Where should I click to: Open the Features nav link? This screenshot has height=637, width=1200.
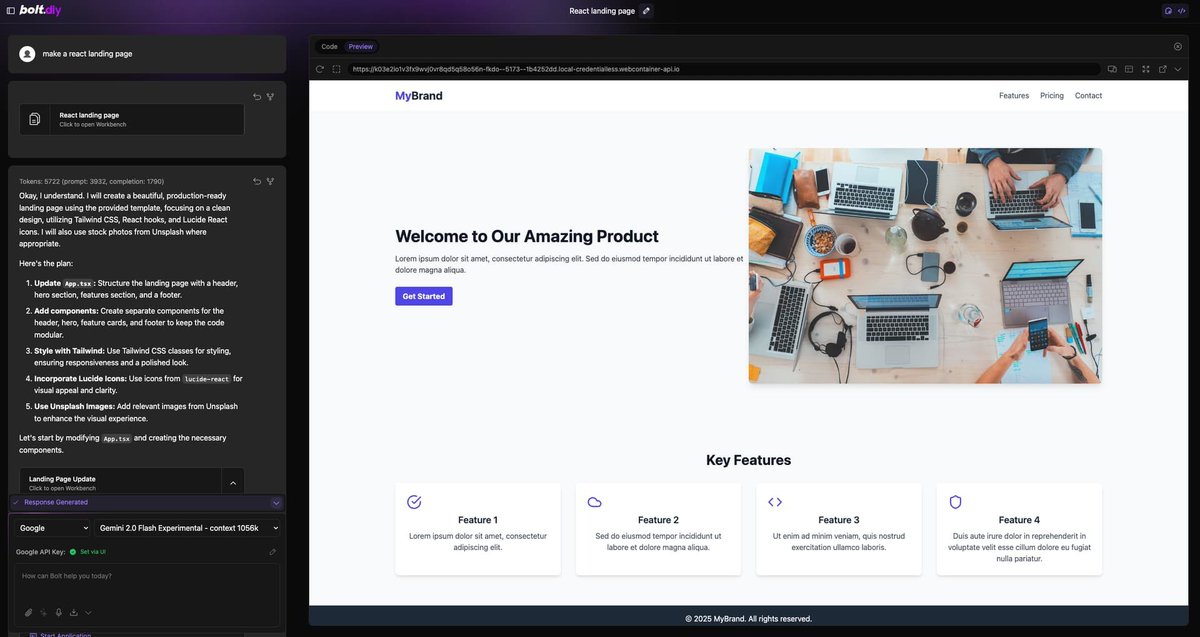point(1014,96)
